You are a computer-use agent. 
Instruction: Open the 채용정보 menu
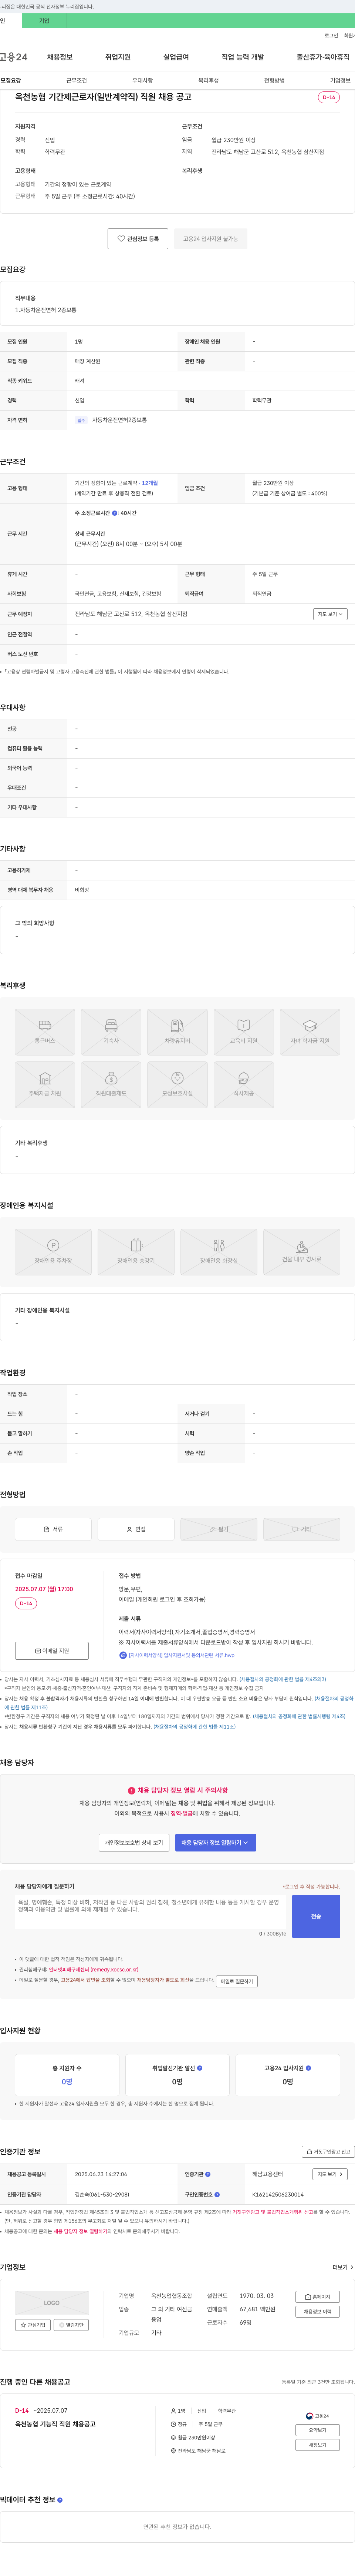[59, 57]
